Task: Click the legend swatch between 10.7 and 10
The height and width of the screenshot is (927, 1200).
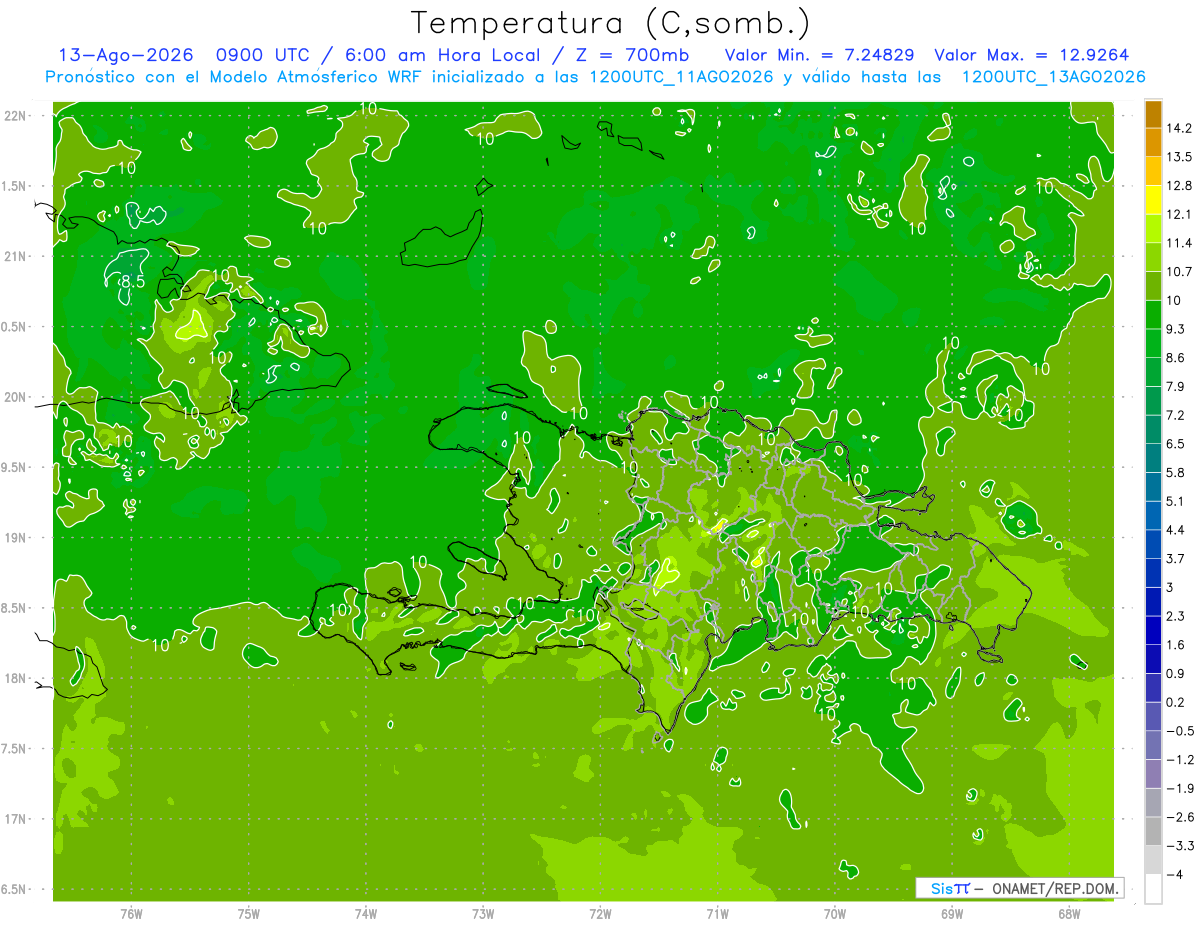Action: click(1153, 286)
